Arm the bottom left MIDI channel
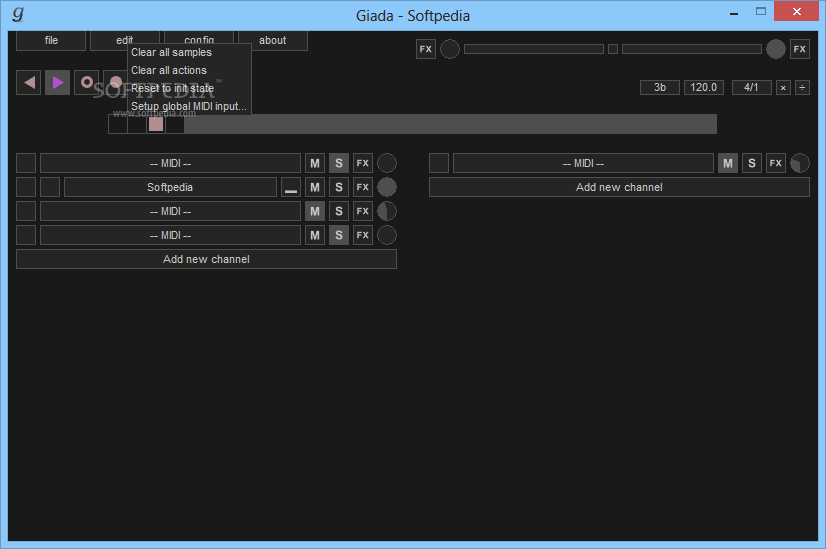Viewport: 826px width, 549px height. click(x=26, y=235)
